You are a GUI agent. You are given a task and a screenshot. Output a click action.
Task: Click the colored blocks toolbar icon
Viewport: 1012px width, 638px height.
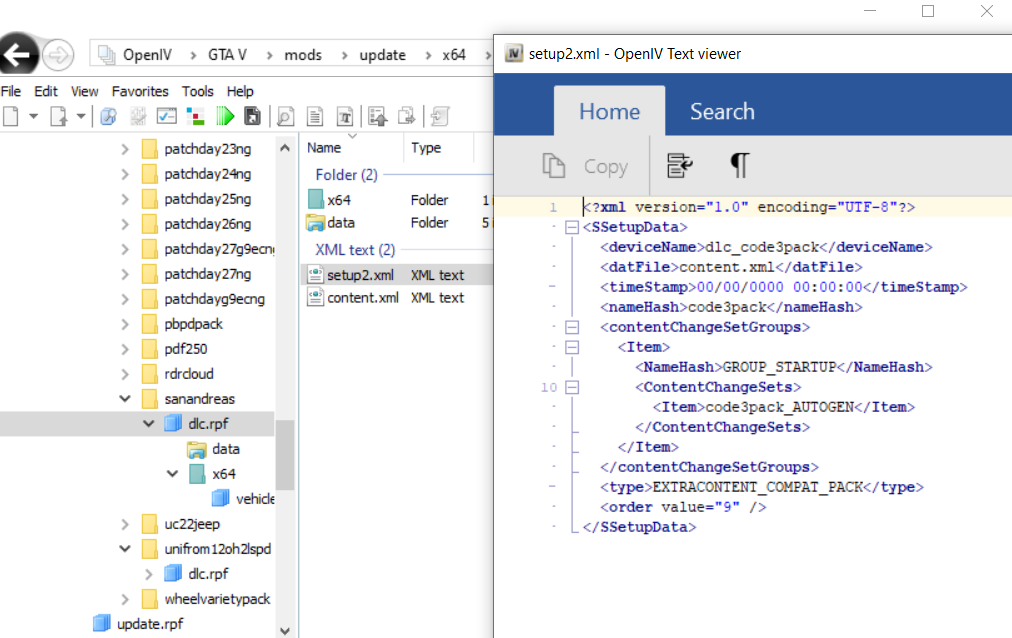[196, 116]
